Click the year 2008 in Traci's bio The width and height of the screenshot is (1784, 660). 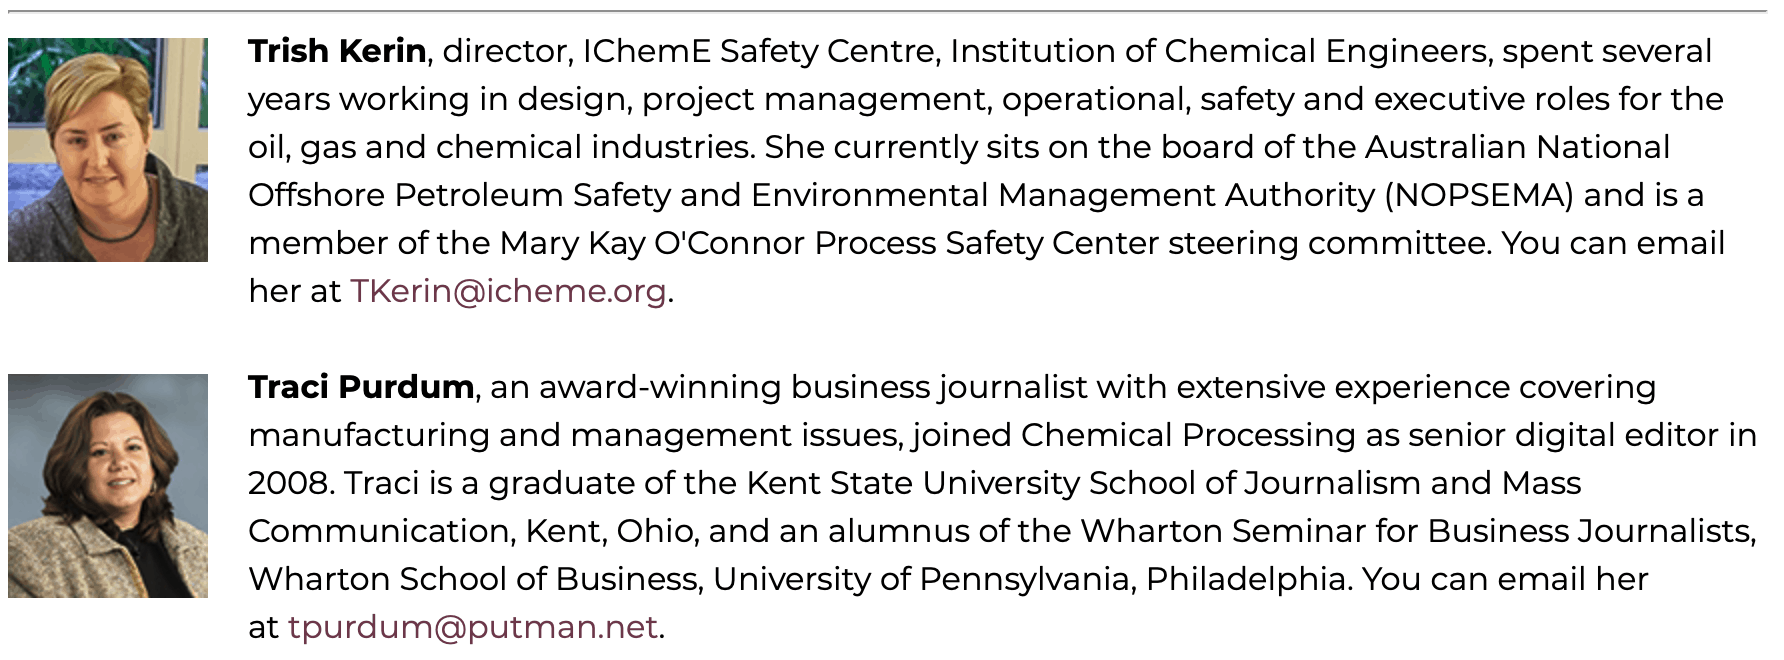click(x=290, y=483)
